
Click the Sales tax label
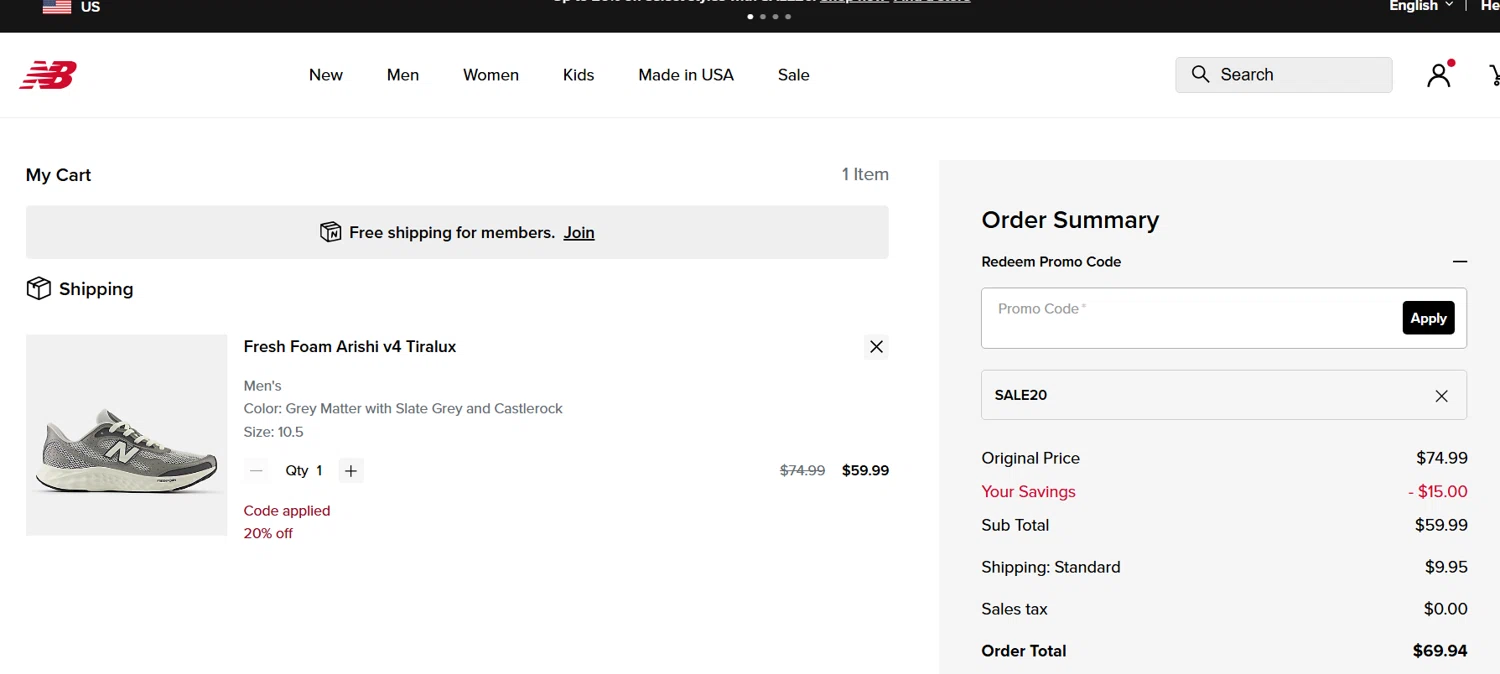click(x=1014, y=609)
